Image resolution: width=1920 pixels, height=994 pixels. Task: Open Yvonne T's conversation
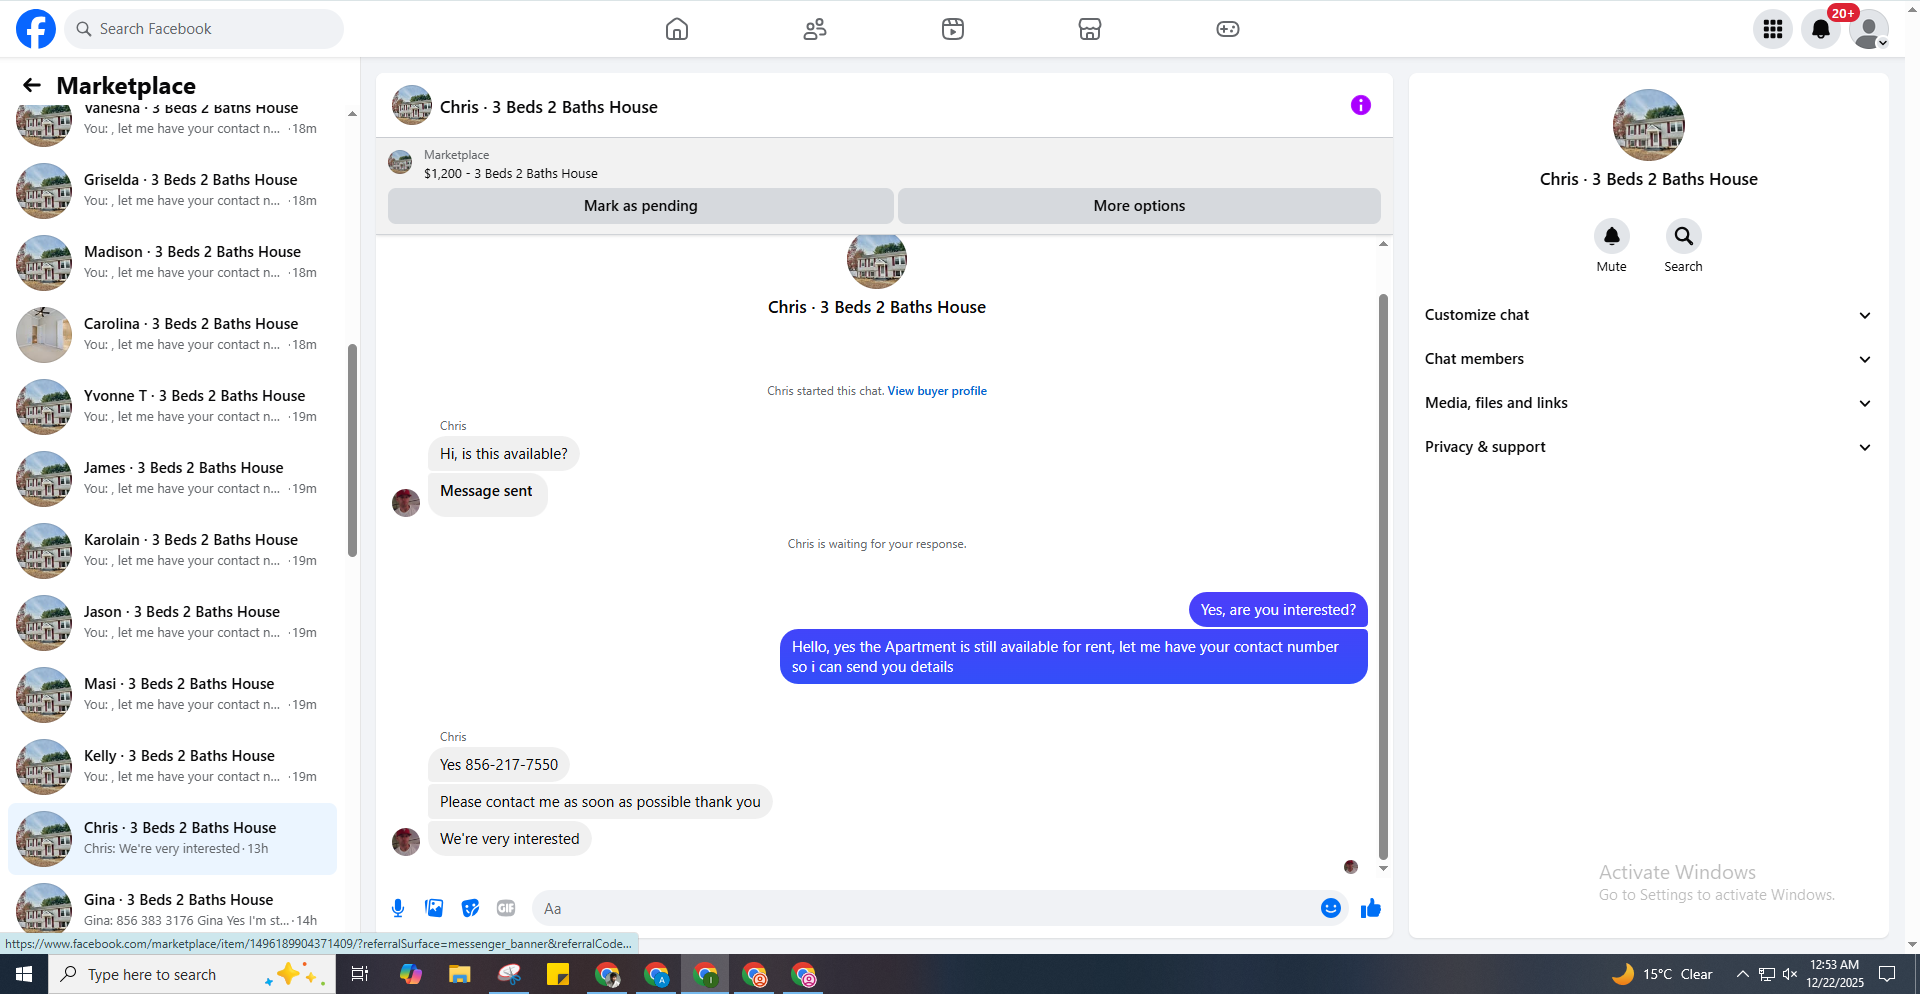click(x=172, y=406)
